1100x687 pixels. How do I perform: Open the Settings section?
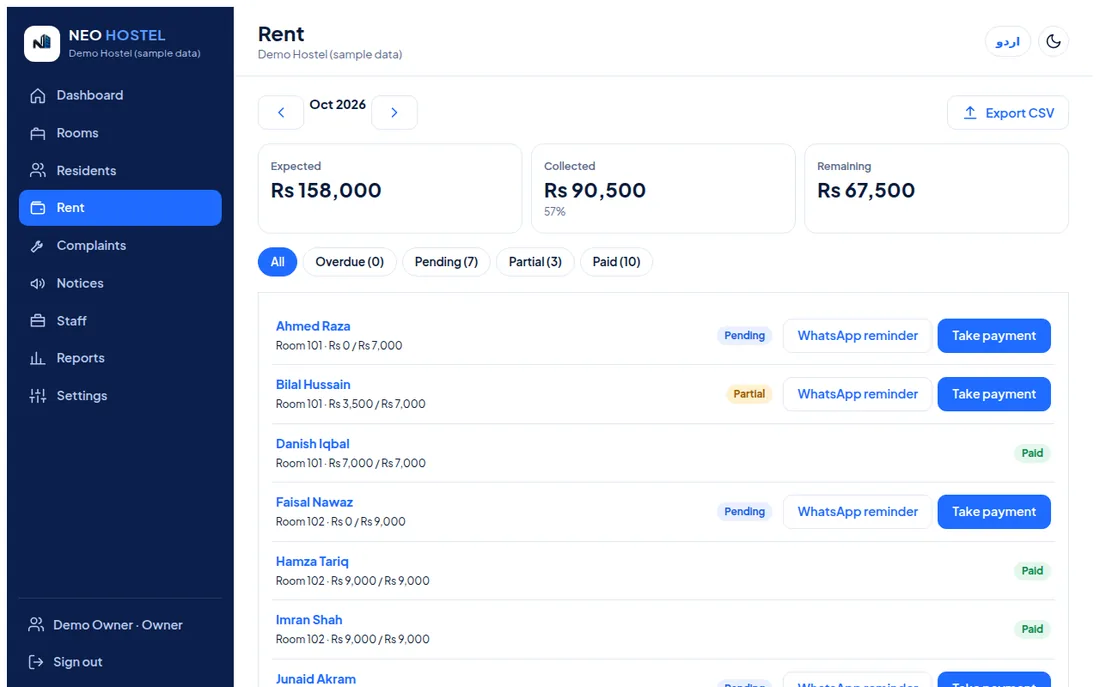pyautogui.click(x=120, y=396)
